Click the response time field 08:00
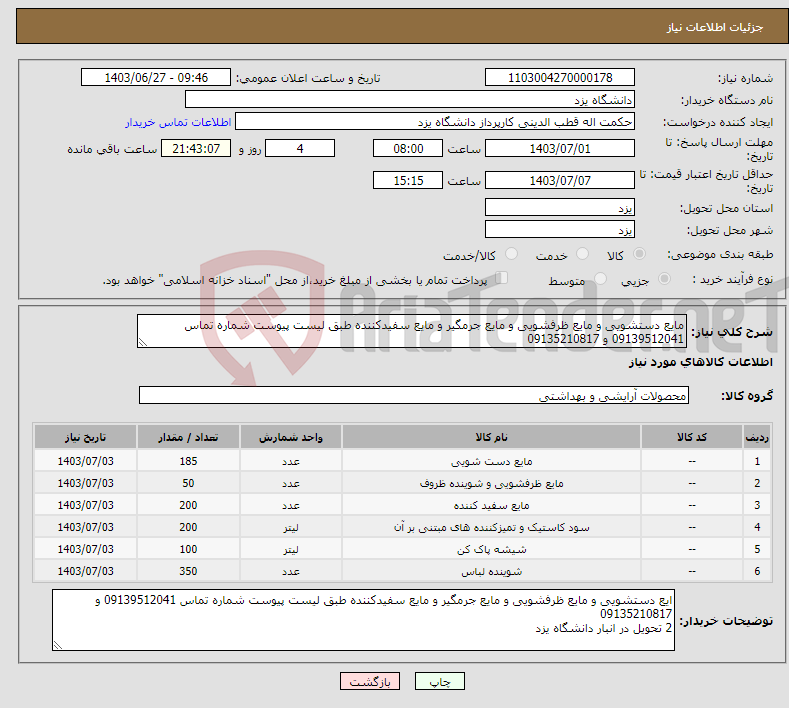 408,148
